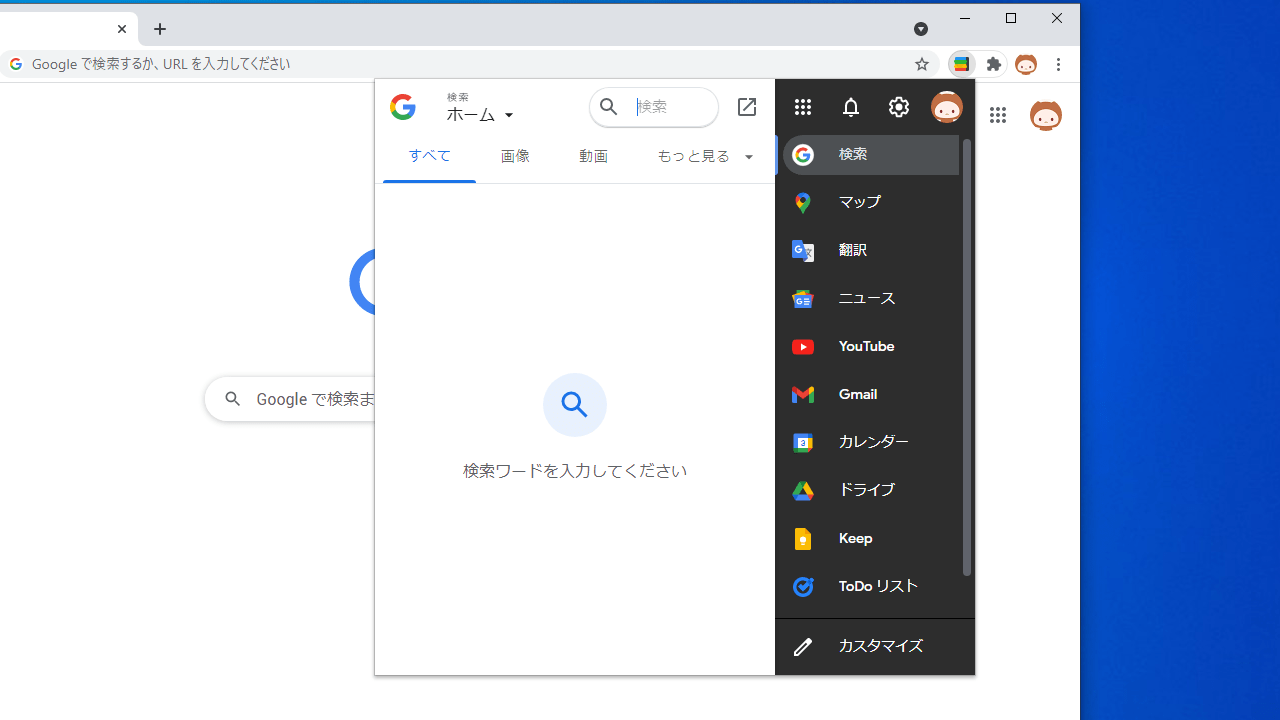Close the current browser tab
Screen dimensions: 1280x720
pos(122,29)
